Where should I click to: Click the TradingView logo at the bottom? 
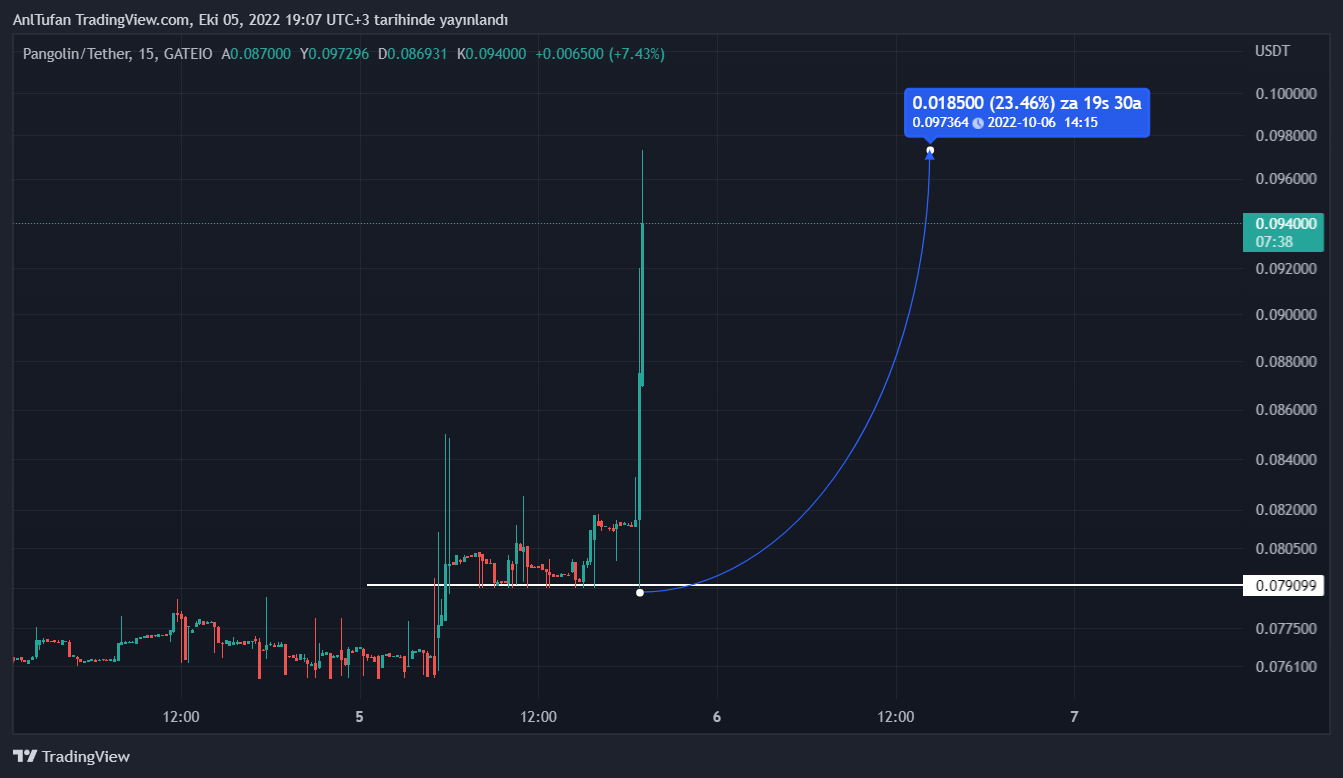[71, 757]
